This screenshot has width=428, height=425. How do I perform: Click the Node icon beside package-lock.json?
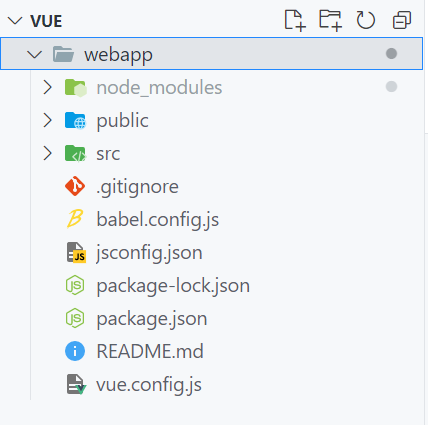point(75,285)
